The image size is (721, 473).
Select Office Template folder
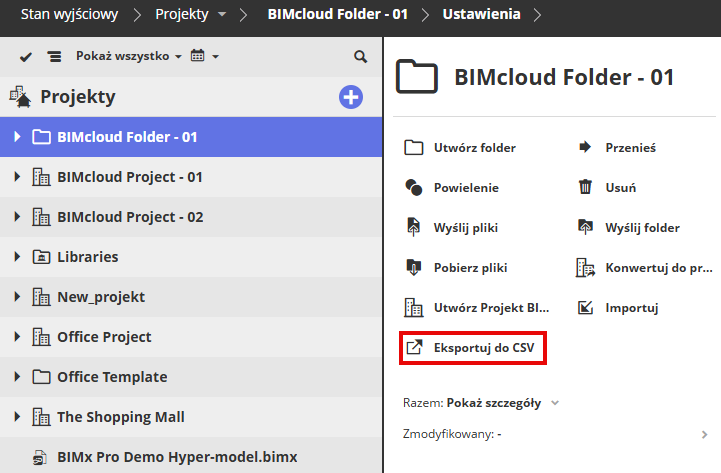click(x=191, y=377)
